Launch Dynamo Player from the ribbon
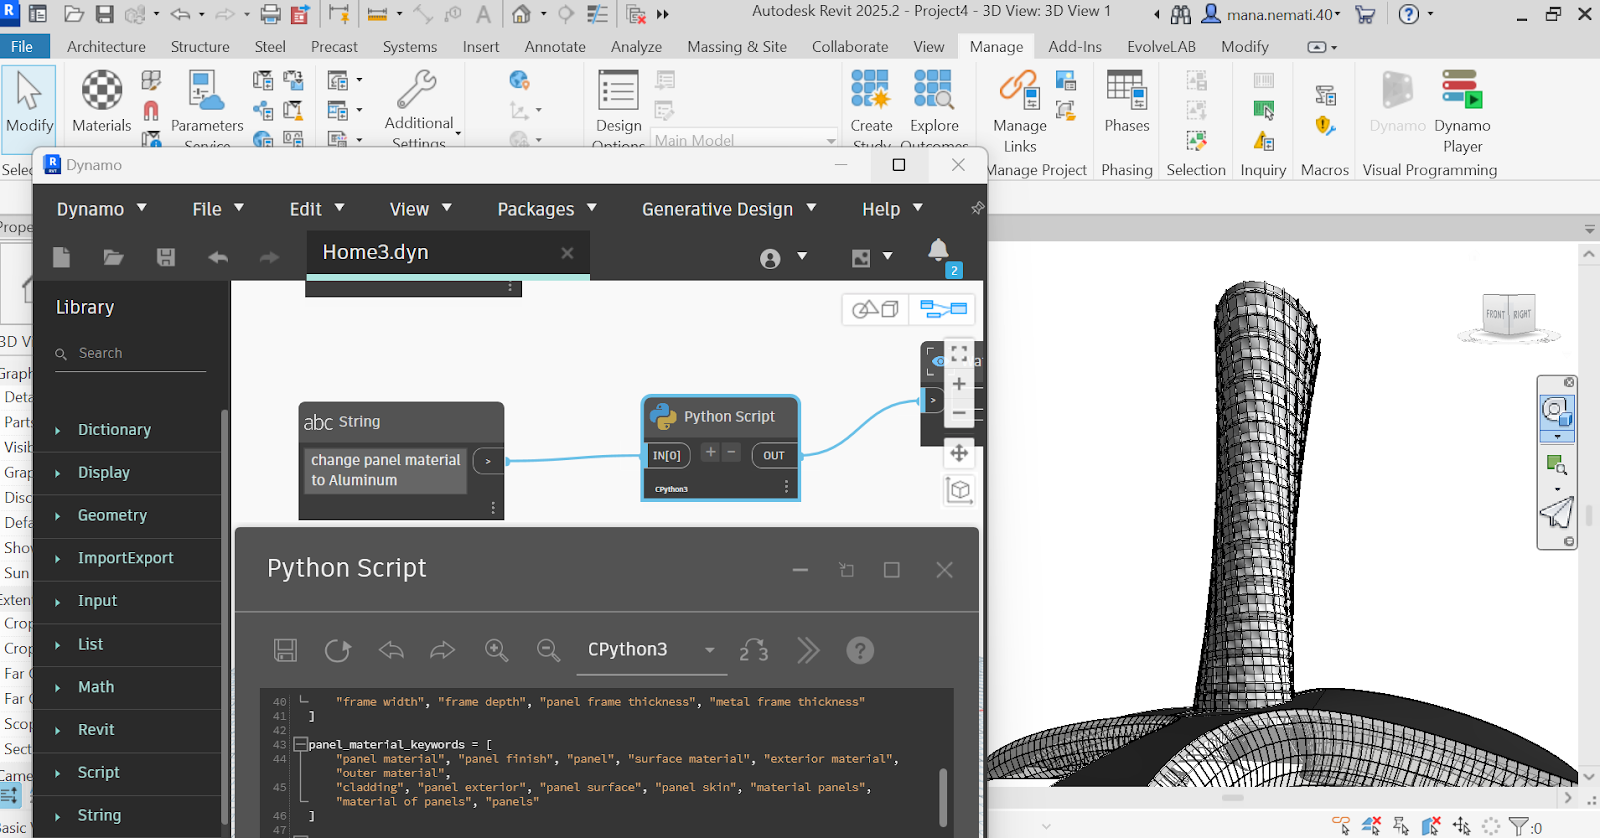 [x=1462, y=112]
